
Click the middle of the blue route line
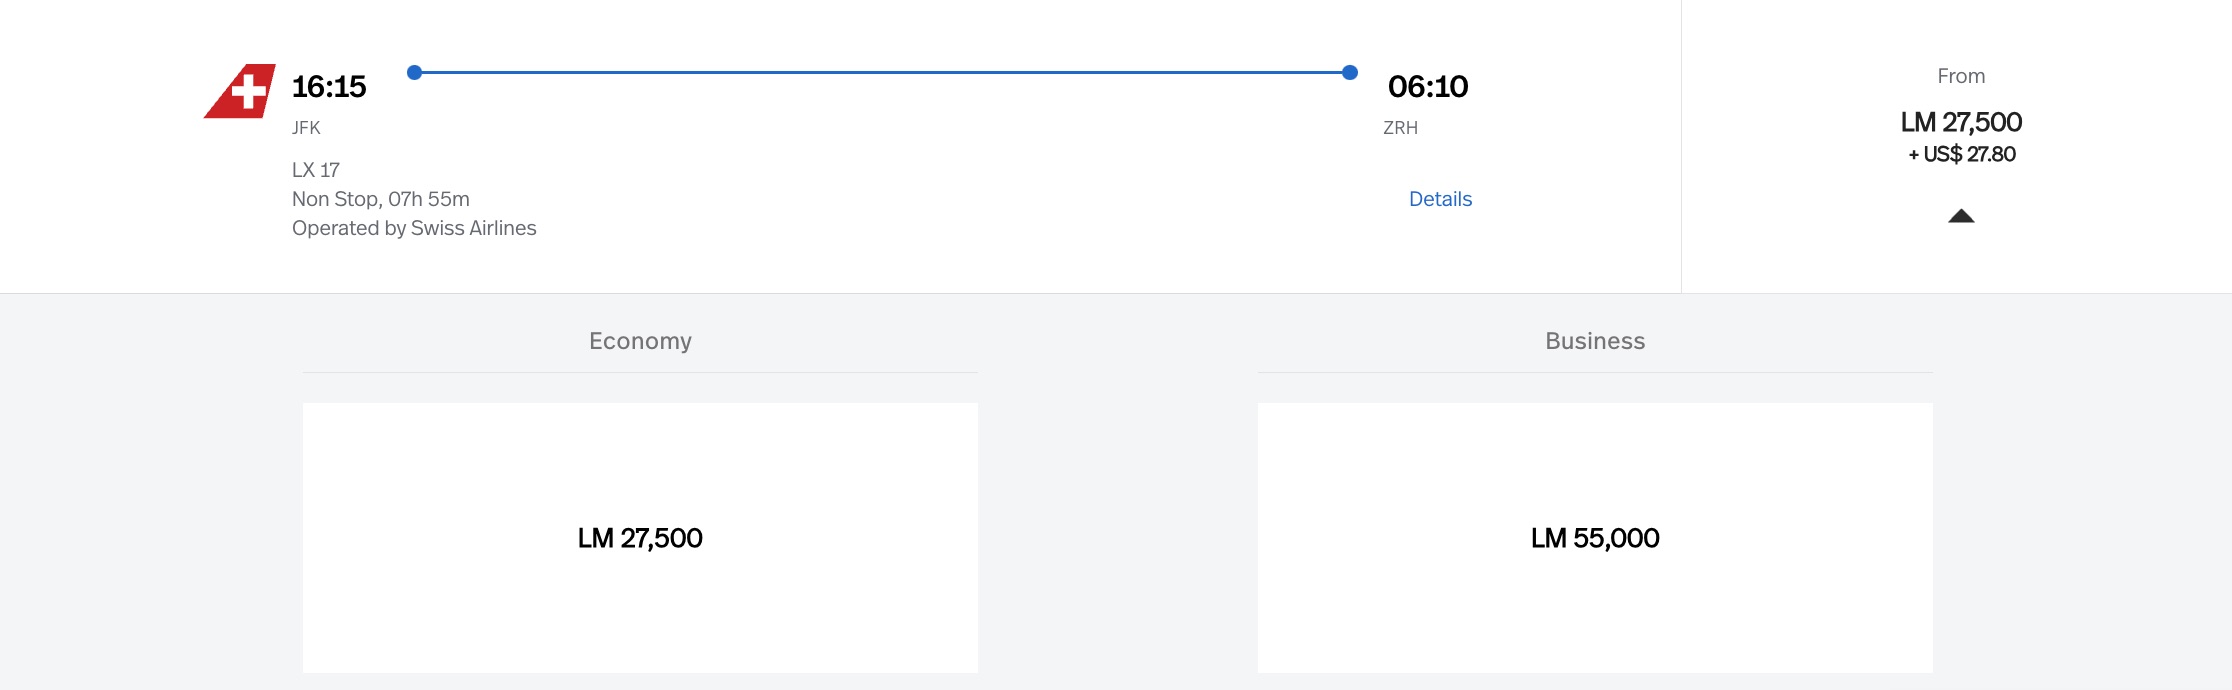click(882, 72)
